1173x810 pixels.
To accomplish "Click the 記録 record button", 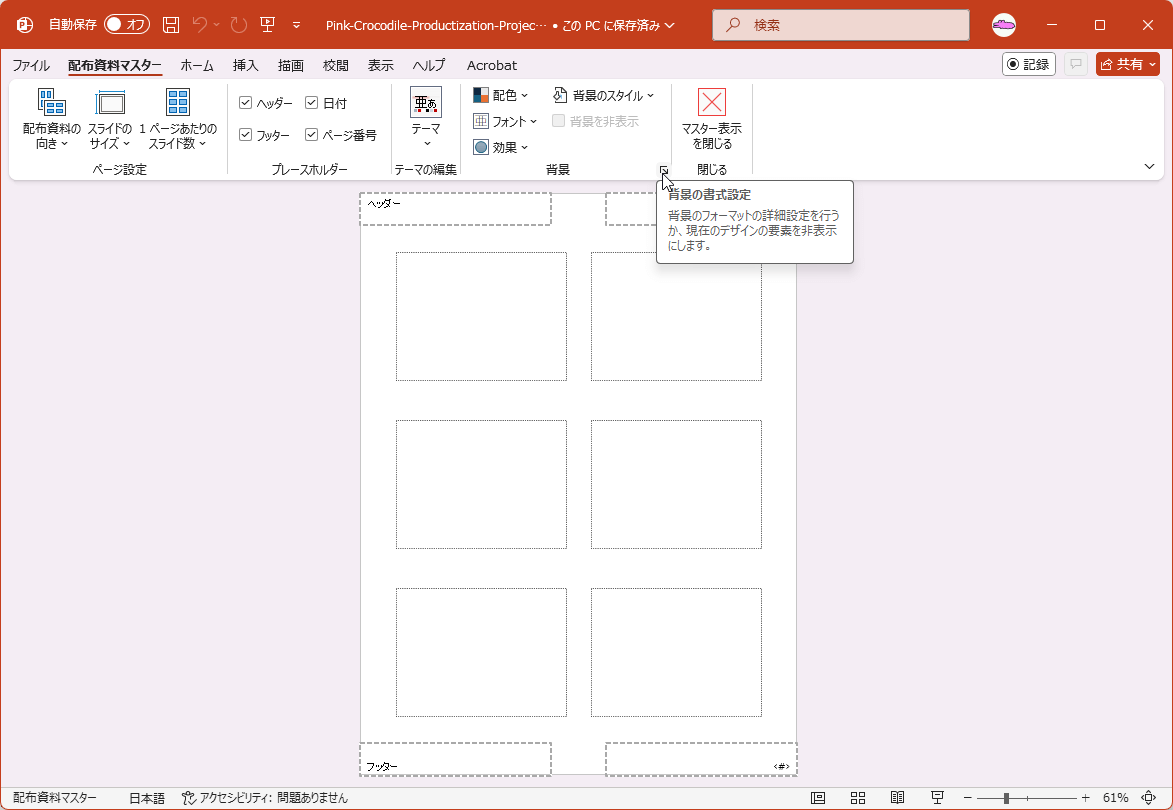I will tap(1028, 64).
